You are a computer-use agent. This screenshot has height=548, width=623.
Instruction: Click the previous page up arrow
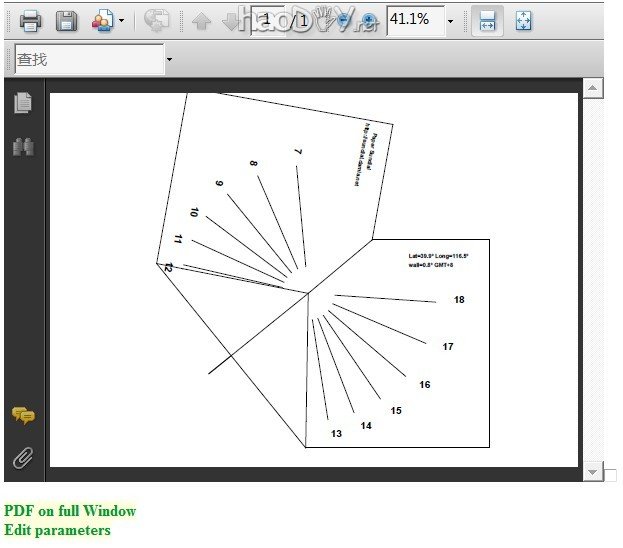(202, 20)
